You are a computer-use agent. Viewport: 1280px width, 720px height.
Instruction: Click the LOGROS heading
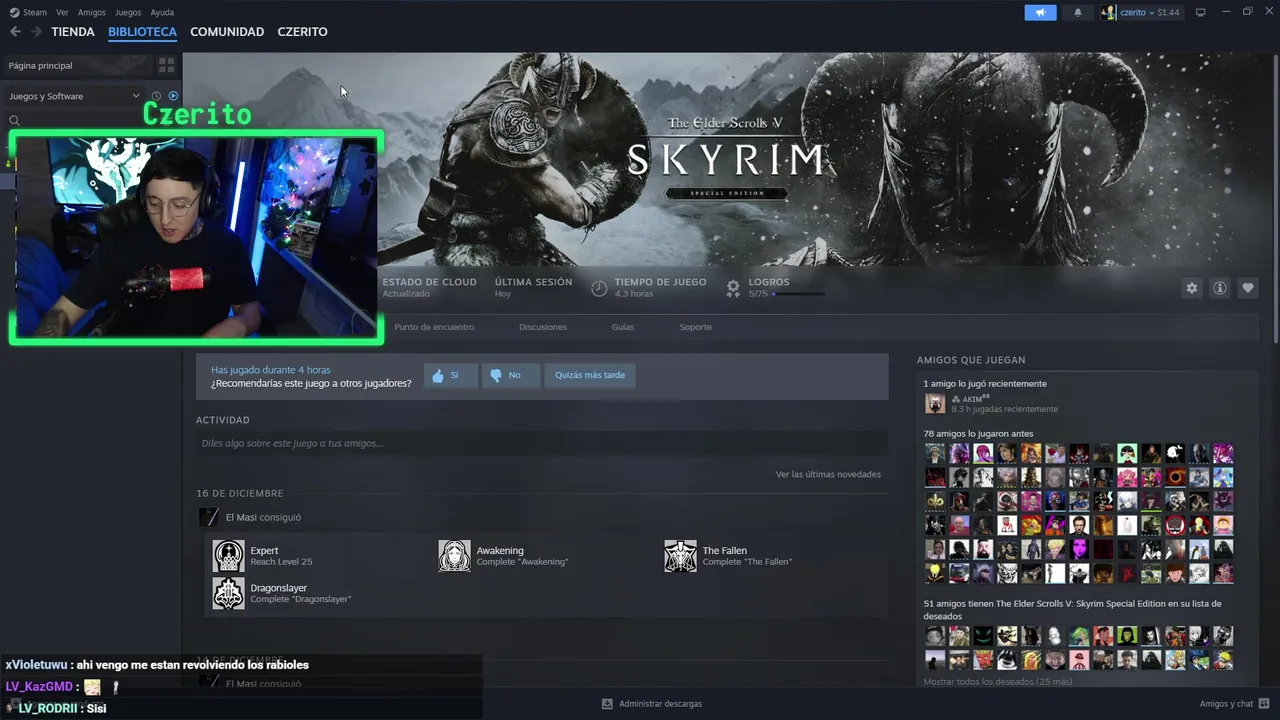click(769, 282)
